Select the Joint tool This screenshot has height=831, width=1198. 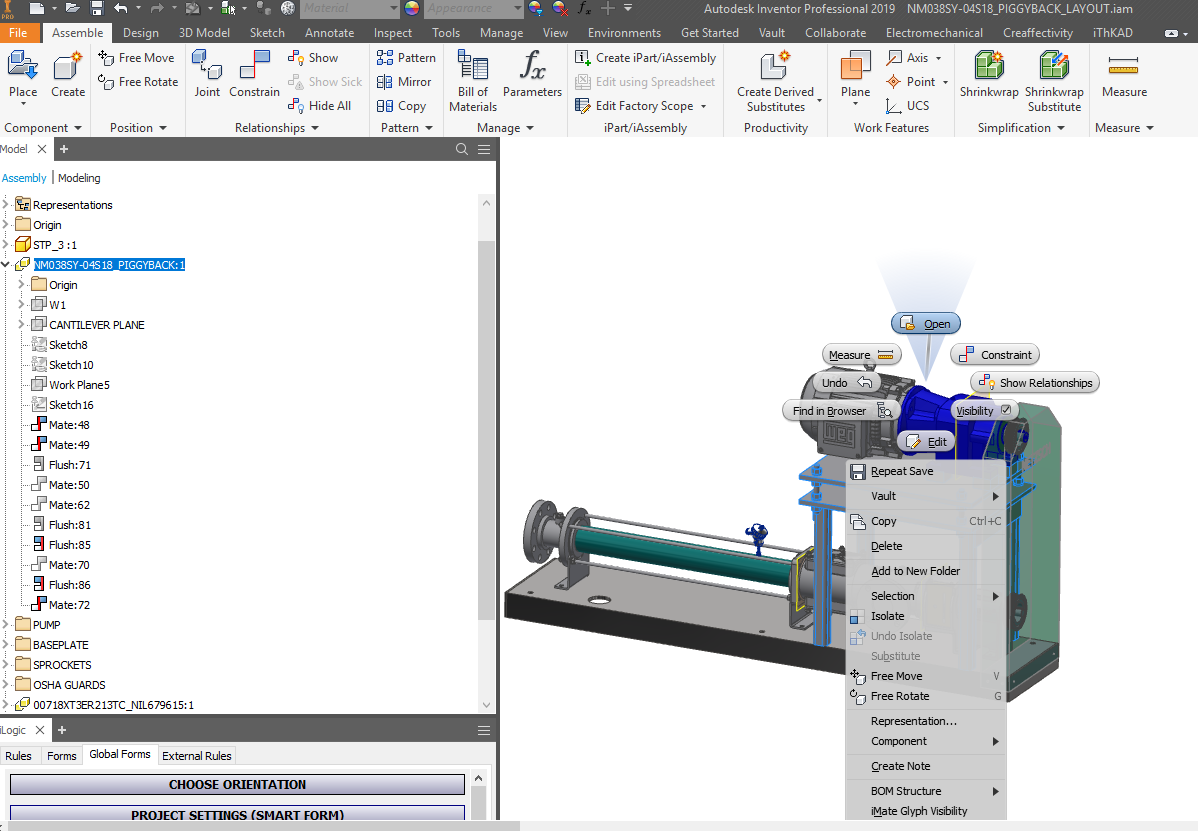207,74
